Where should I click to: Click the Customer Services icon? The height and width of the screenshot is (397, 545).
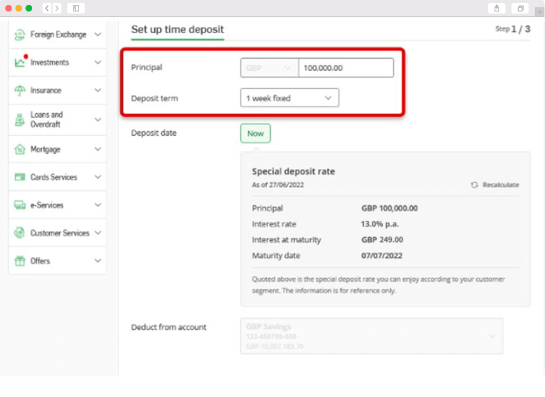click(20, 233)
